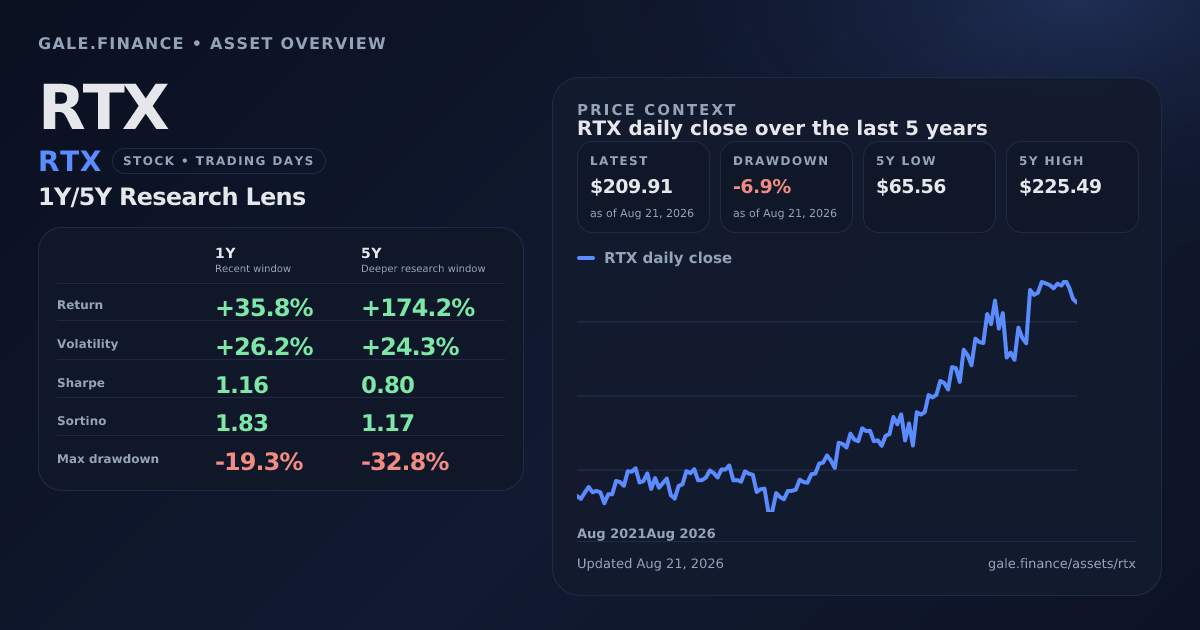Viewport: 1200px width, 630px height.
Task: Click the Updated Aug 21, 2026 footer text
Action: [650, 564]
